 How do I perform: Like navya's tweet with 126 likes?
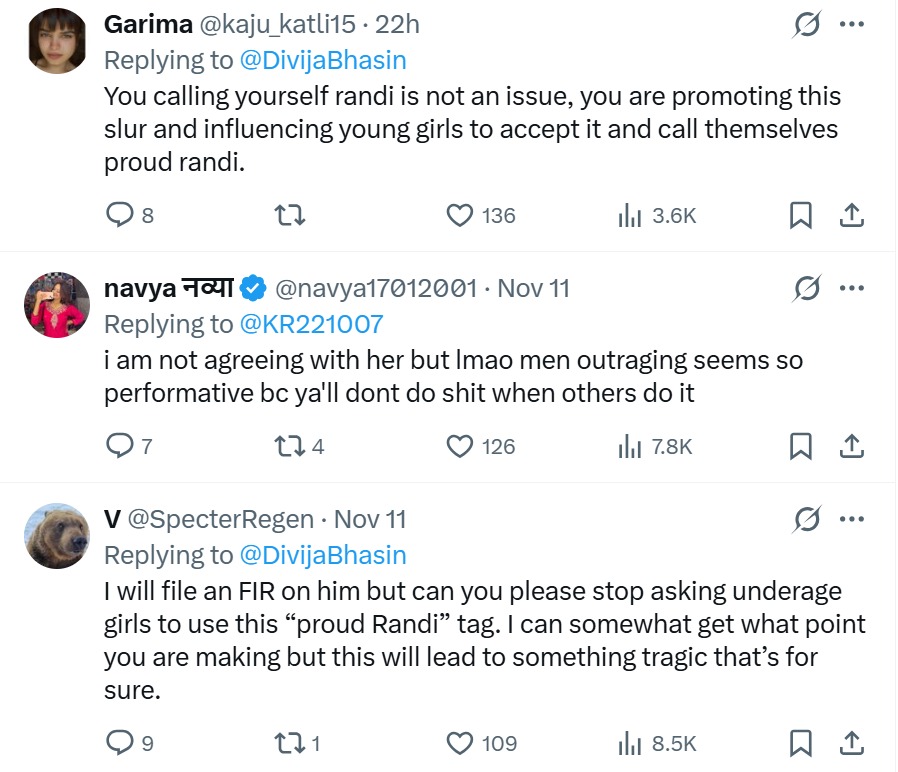460,445
